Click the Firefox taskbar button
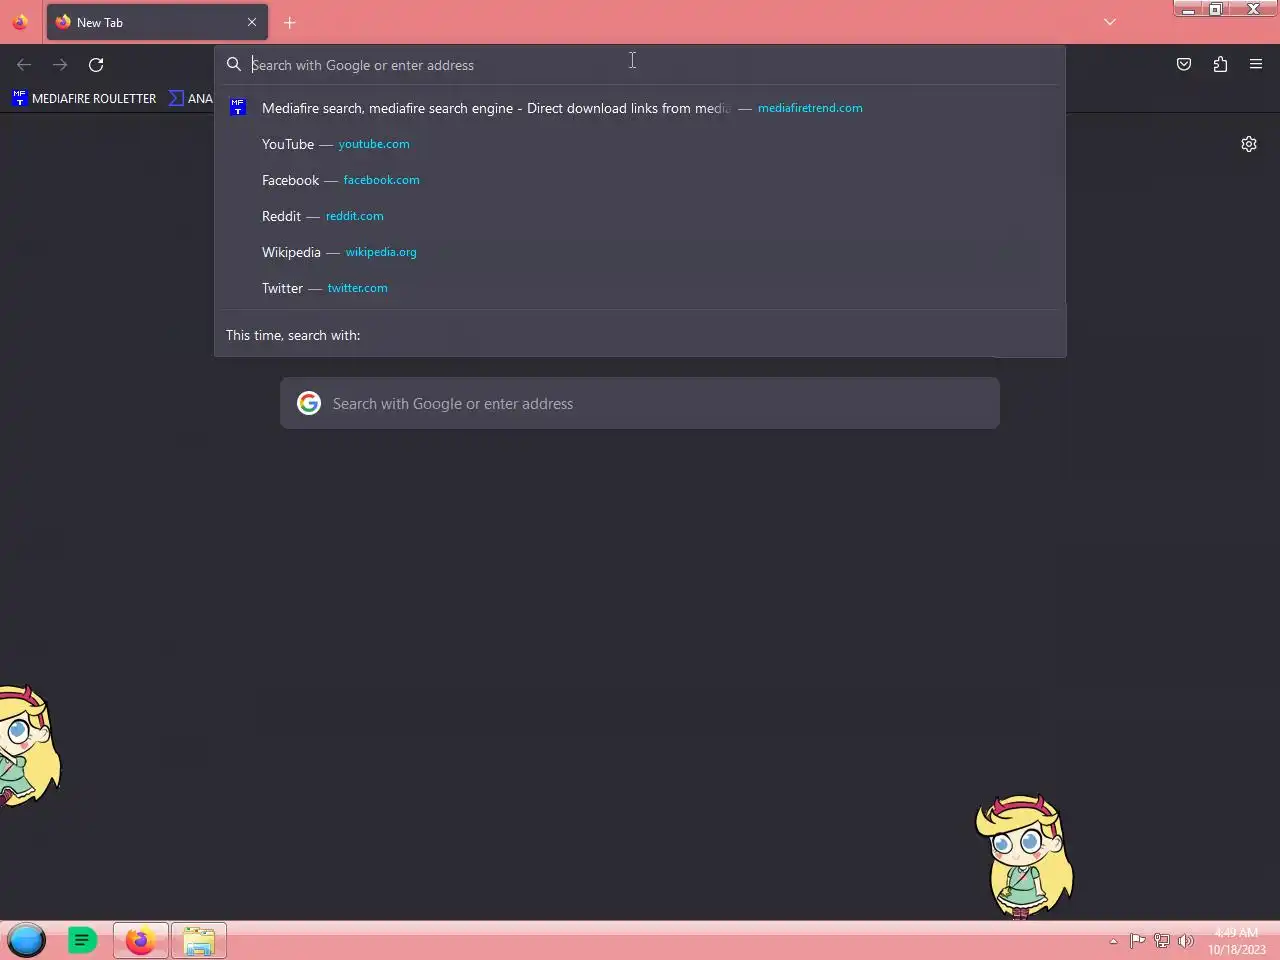Screen dimensions: 1280x960 [x=141, y=941]
